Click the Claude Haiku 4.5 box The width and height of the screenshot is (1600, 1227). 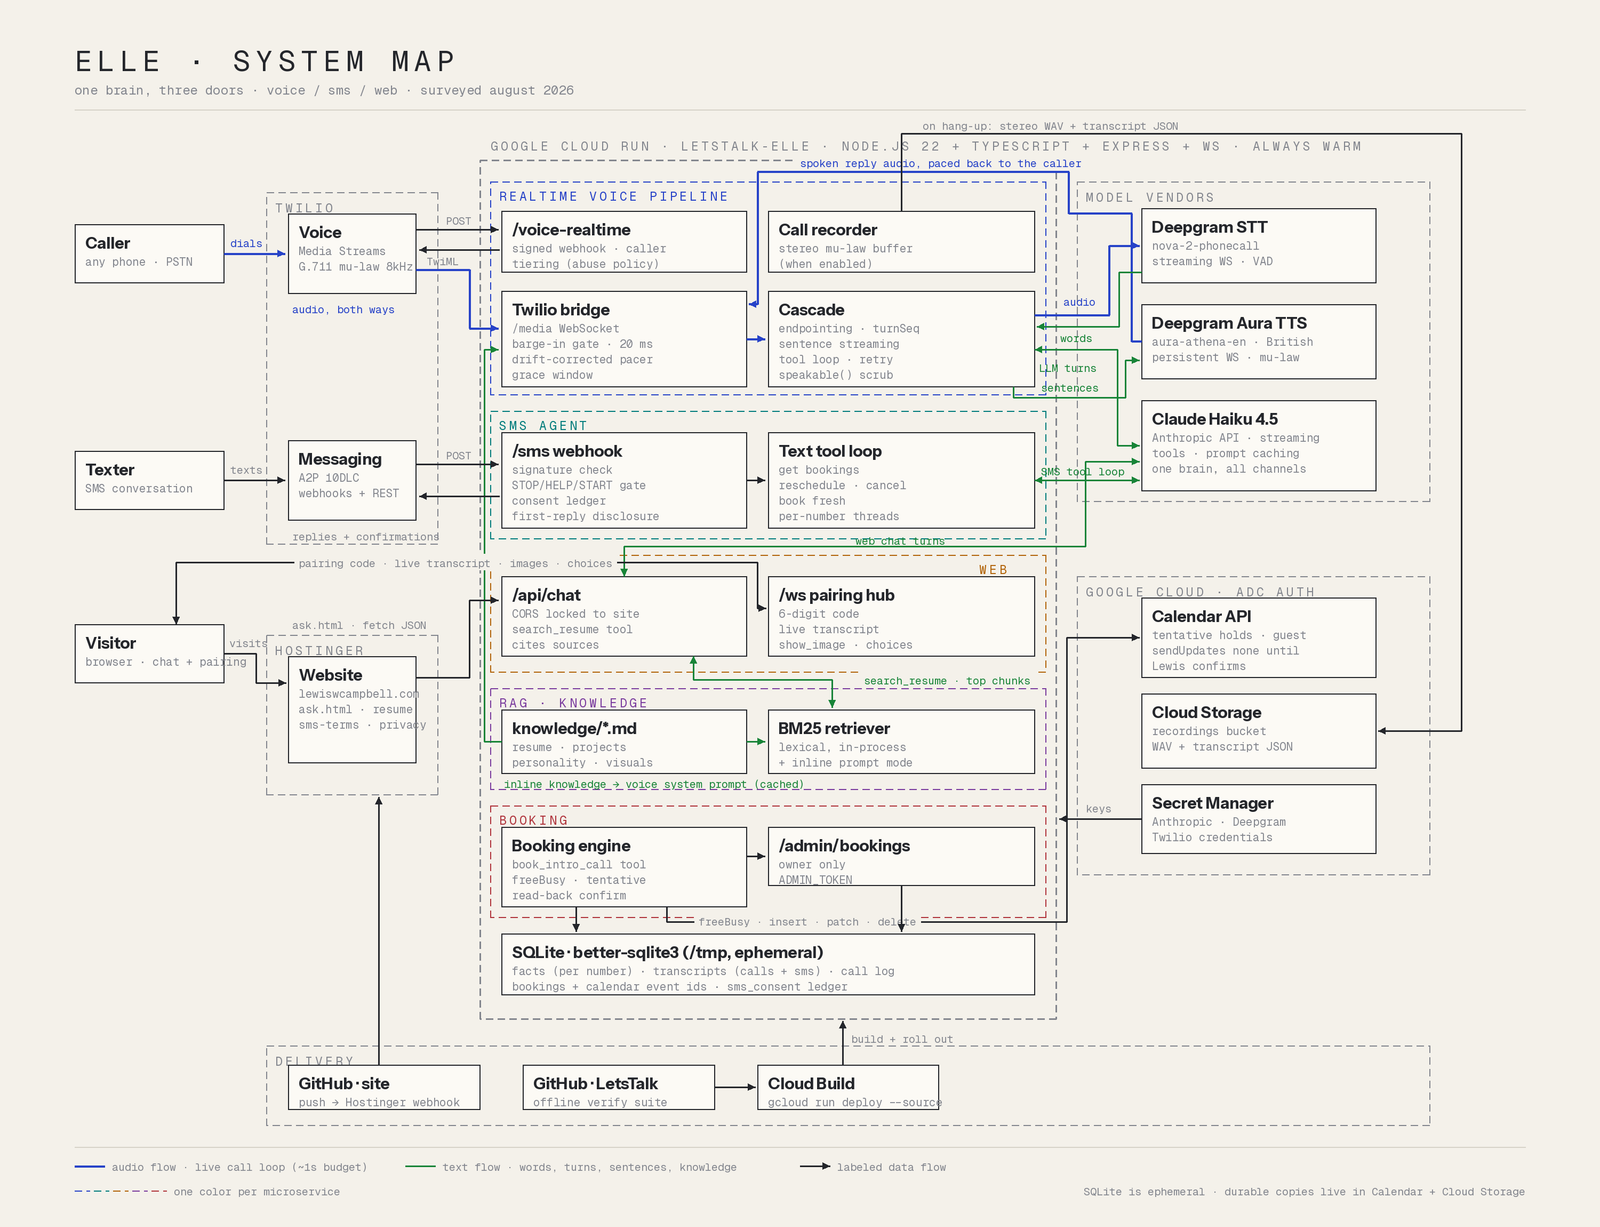1259,446
